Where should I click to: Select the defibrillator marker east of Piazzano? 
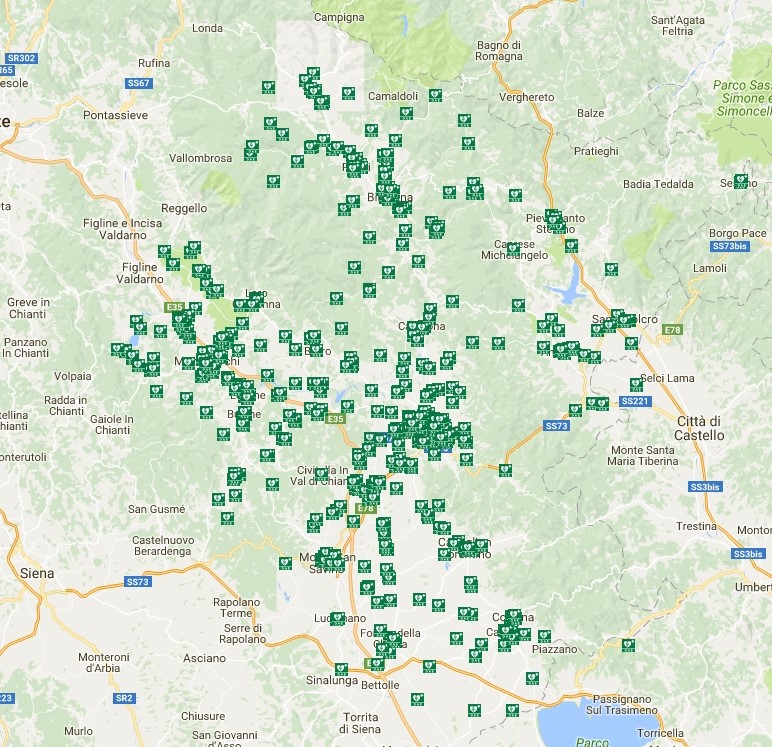(x=628, y=645)
